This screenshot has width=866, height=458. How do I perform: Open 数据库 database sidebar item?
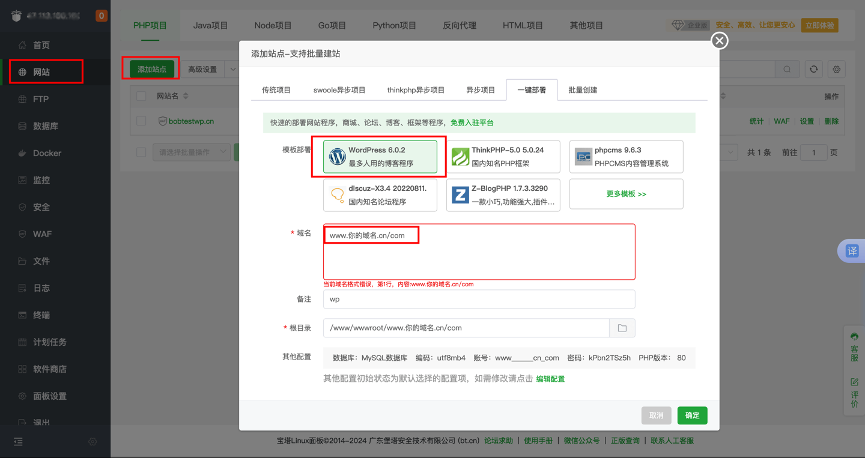[x=45, y=126]
